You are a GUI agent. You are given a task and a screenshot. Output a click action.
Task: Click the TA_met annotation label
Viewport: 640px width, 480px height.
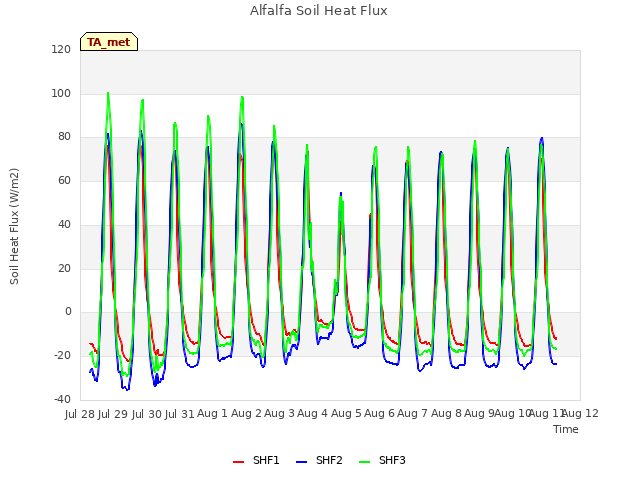coord(109,42)
